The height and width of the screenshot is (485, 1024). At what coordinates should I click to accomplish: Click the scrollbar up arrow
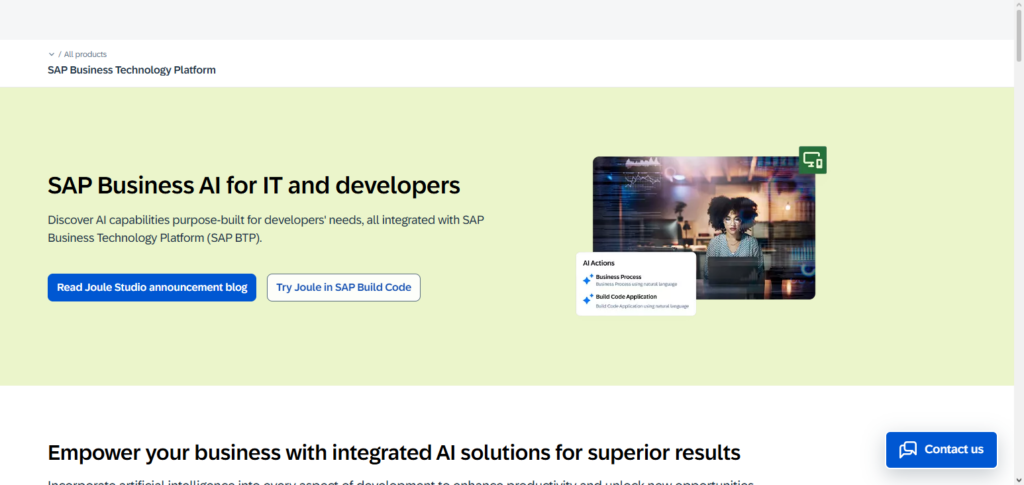coord(1019,5)
